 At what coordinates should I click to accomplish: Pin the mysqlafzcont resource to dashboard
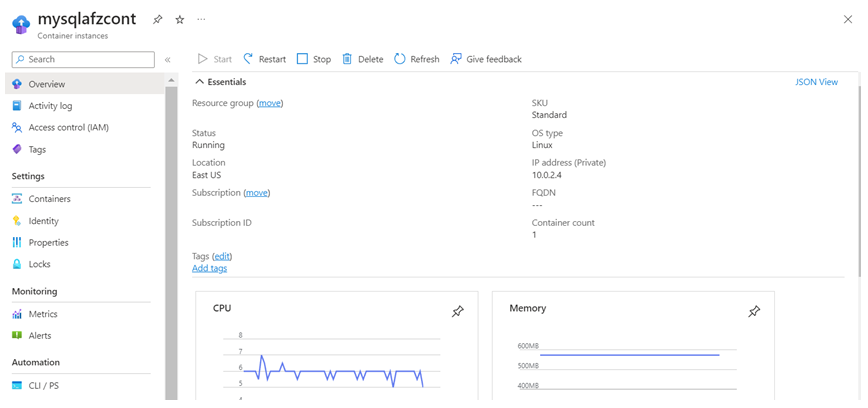[158, 20]
